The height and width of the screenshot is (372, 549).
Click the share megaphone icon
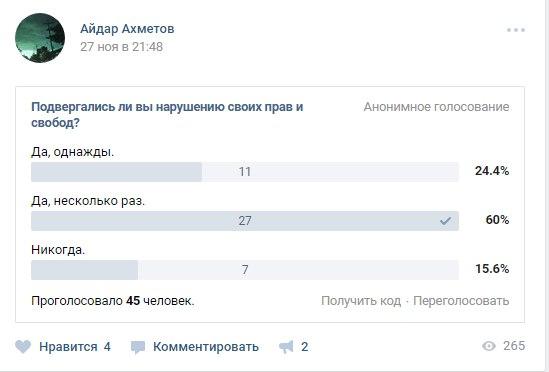point(286,347)
